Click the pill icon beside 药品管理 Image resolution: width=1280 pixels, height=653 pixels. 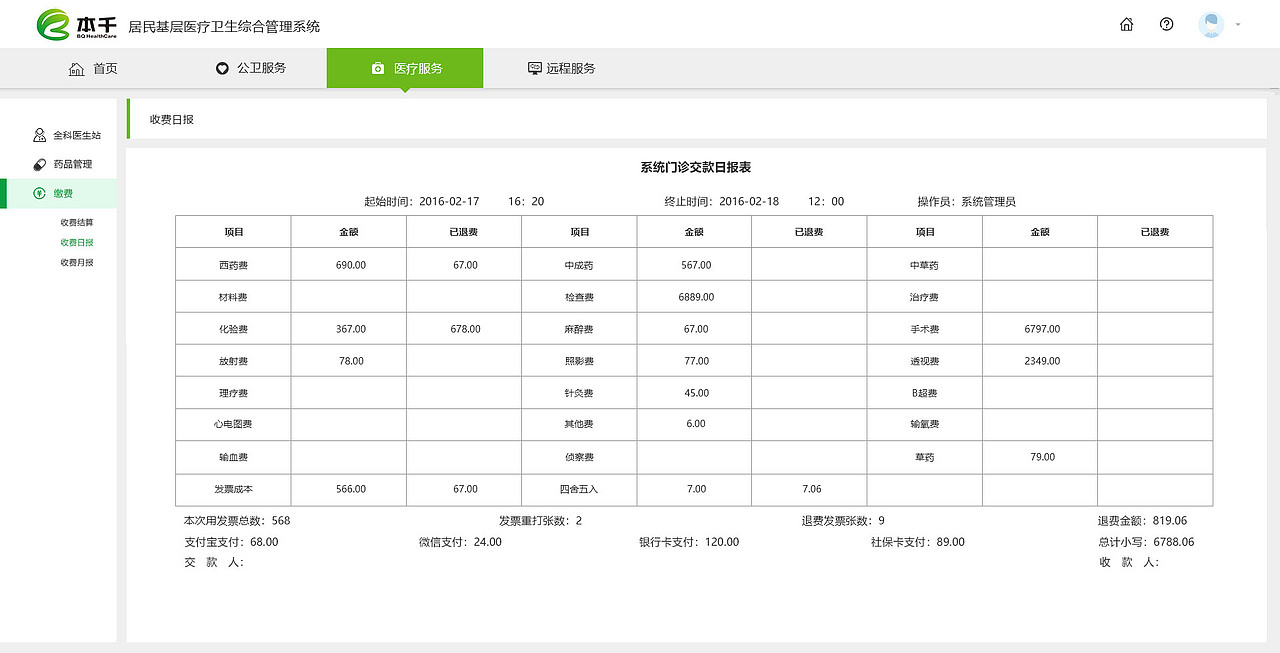(39, 164)
